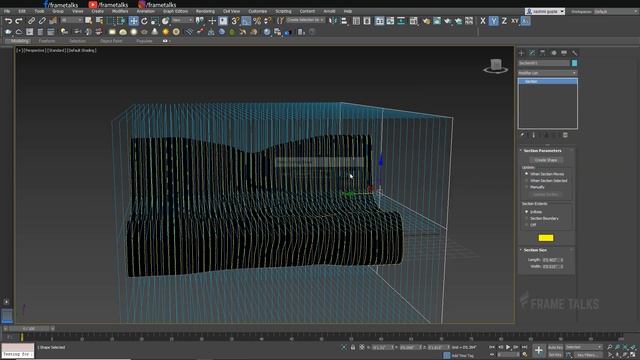Screen dimensions: 640x360
Task: Open the Modifiers menu
Action: coord(120,11)
